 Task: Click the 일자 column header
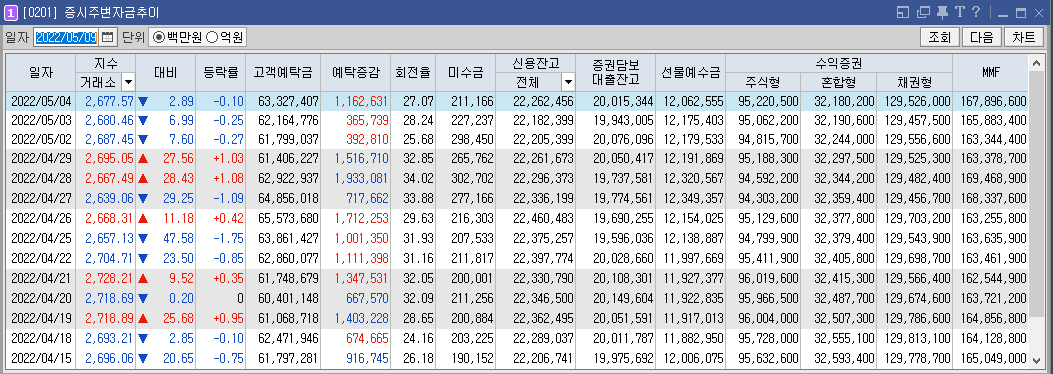(41, 73)
